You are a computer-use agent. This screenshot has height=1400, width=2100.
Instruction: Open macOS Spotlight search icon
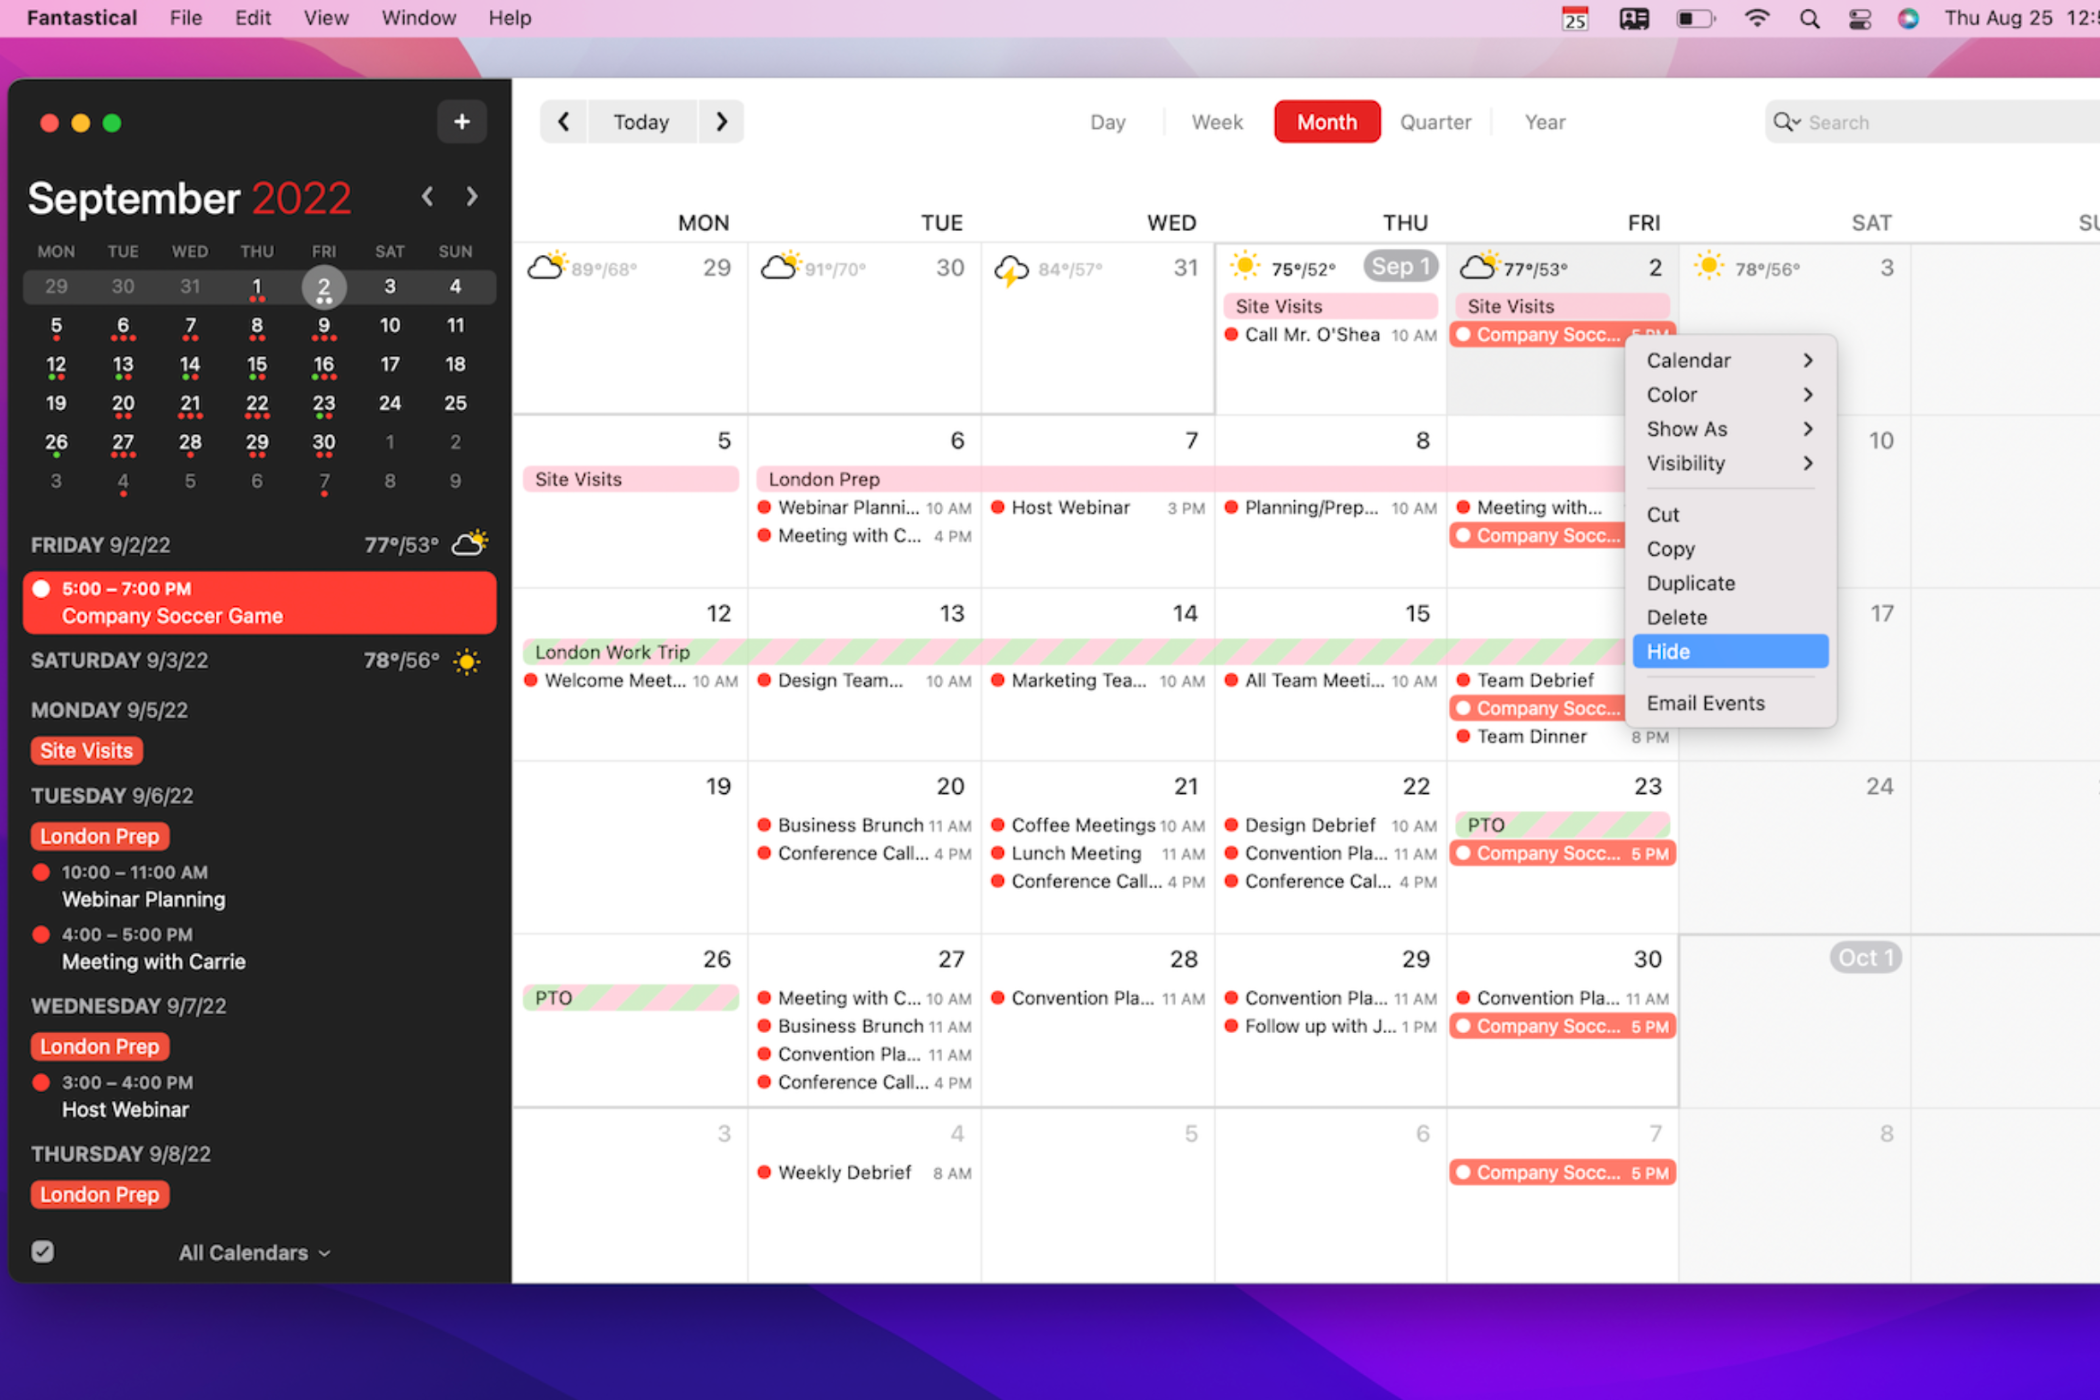pyautogui.click(x=1809, y=18)
